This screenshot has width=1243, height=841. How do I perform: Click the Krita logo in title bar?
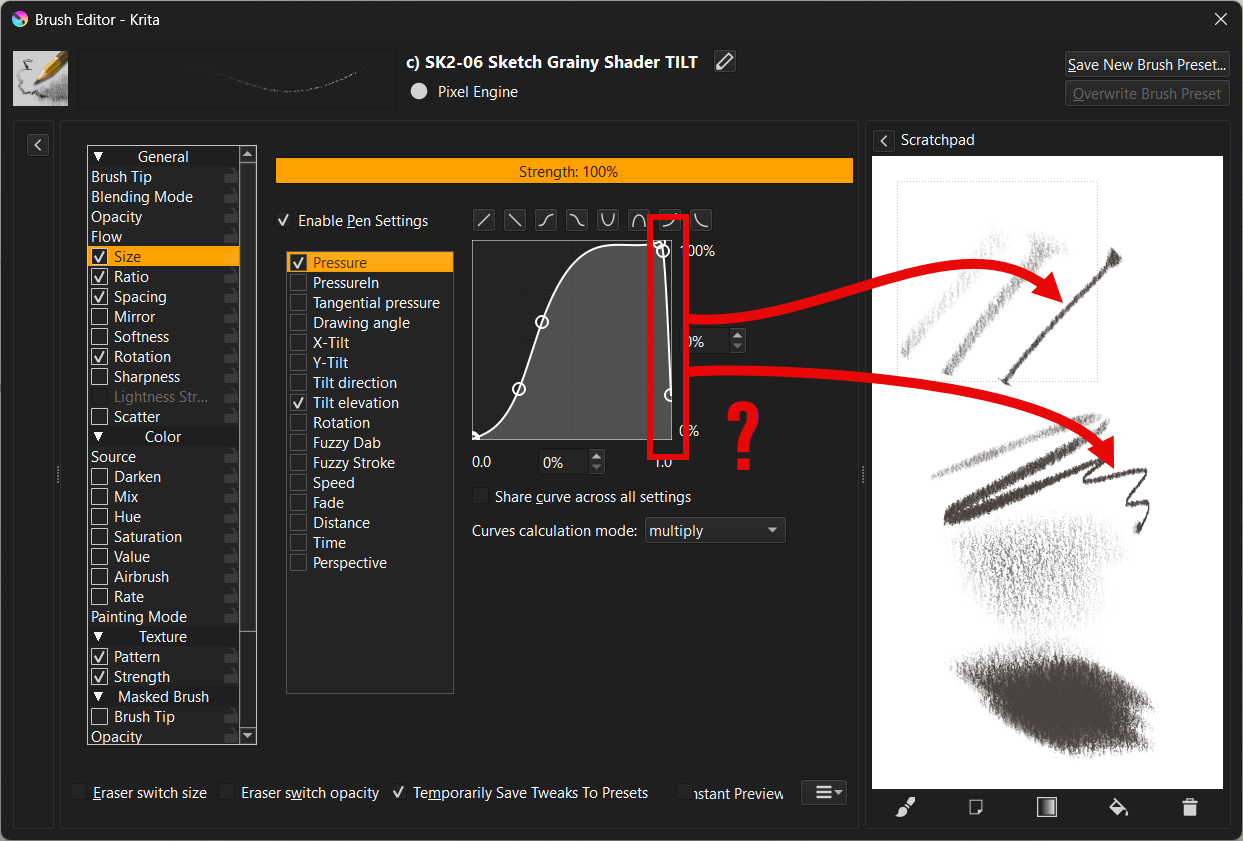pyautogui.click(x=20, y=19)
